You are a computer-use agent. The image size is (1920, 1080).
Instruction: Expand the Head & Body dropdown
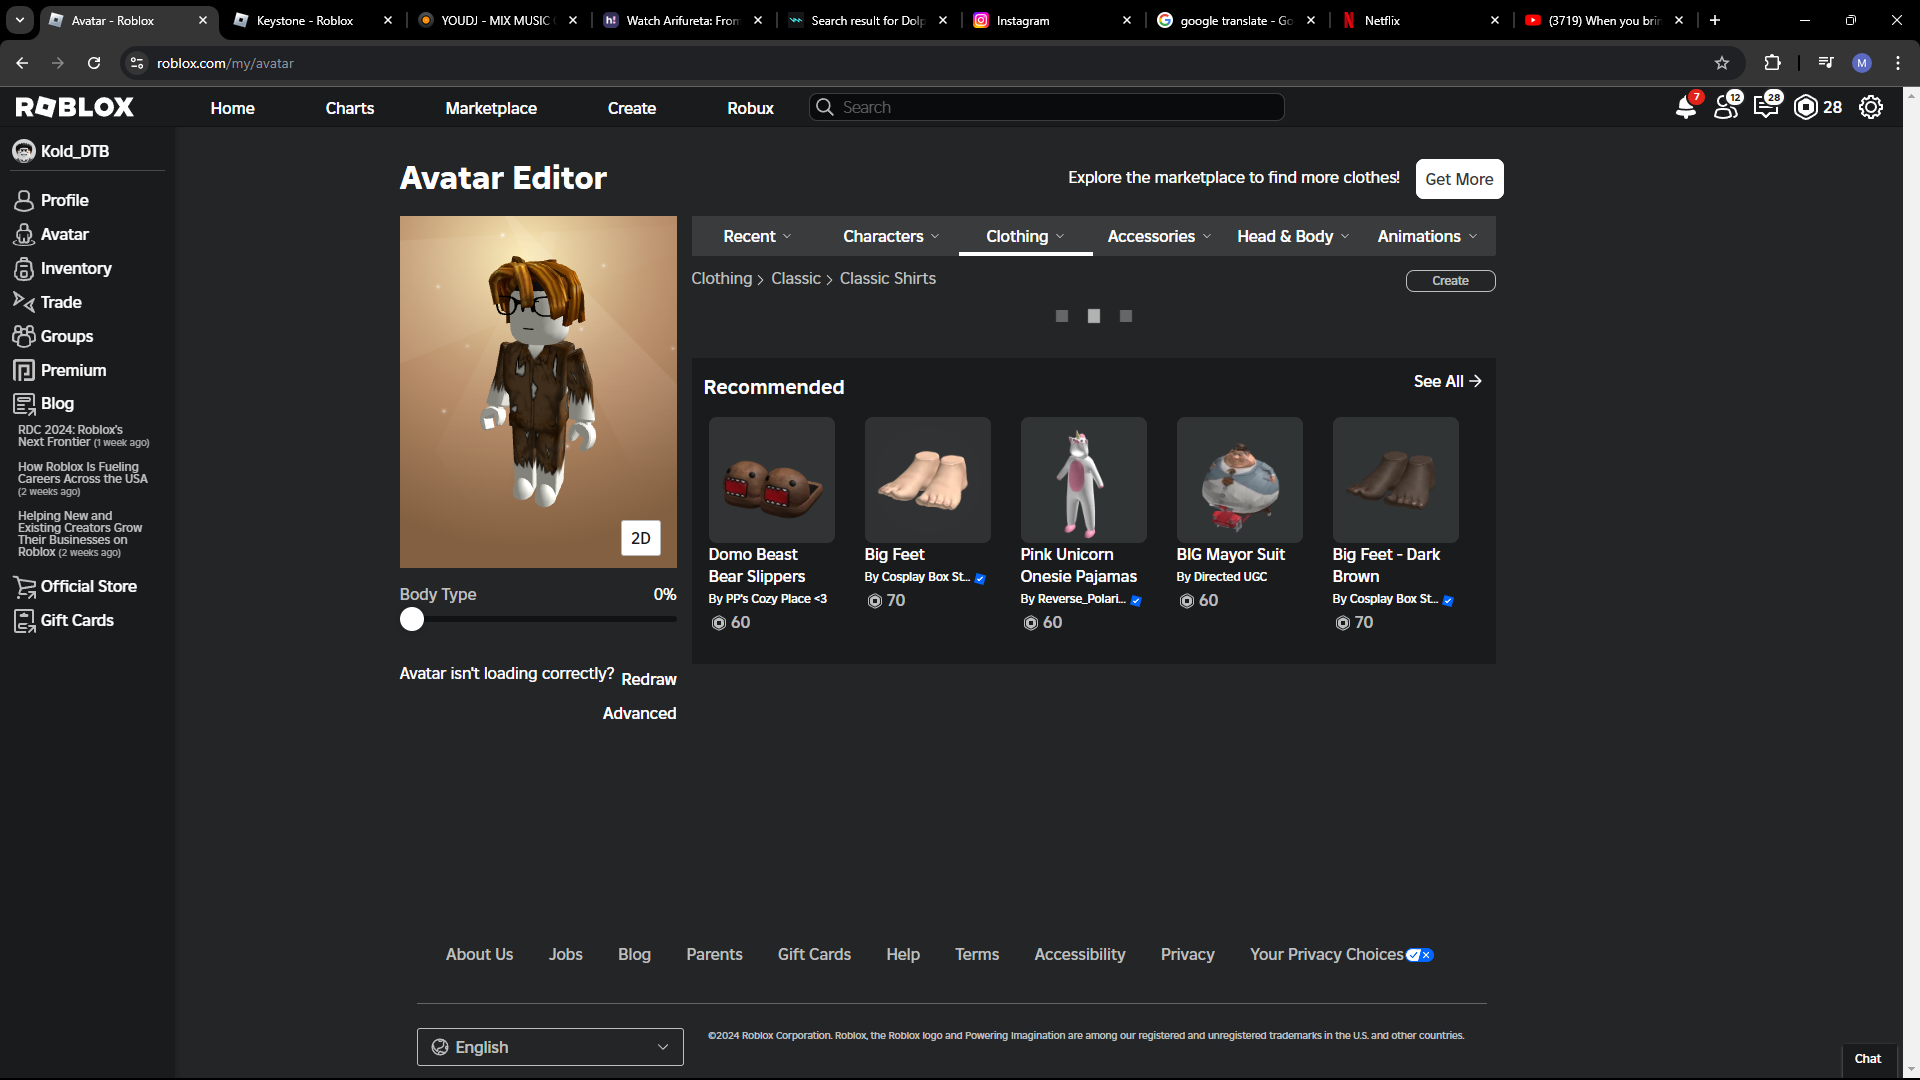(x=1293, y=236)
